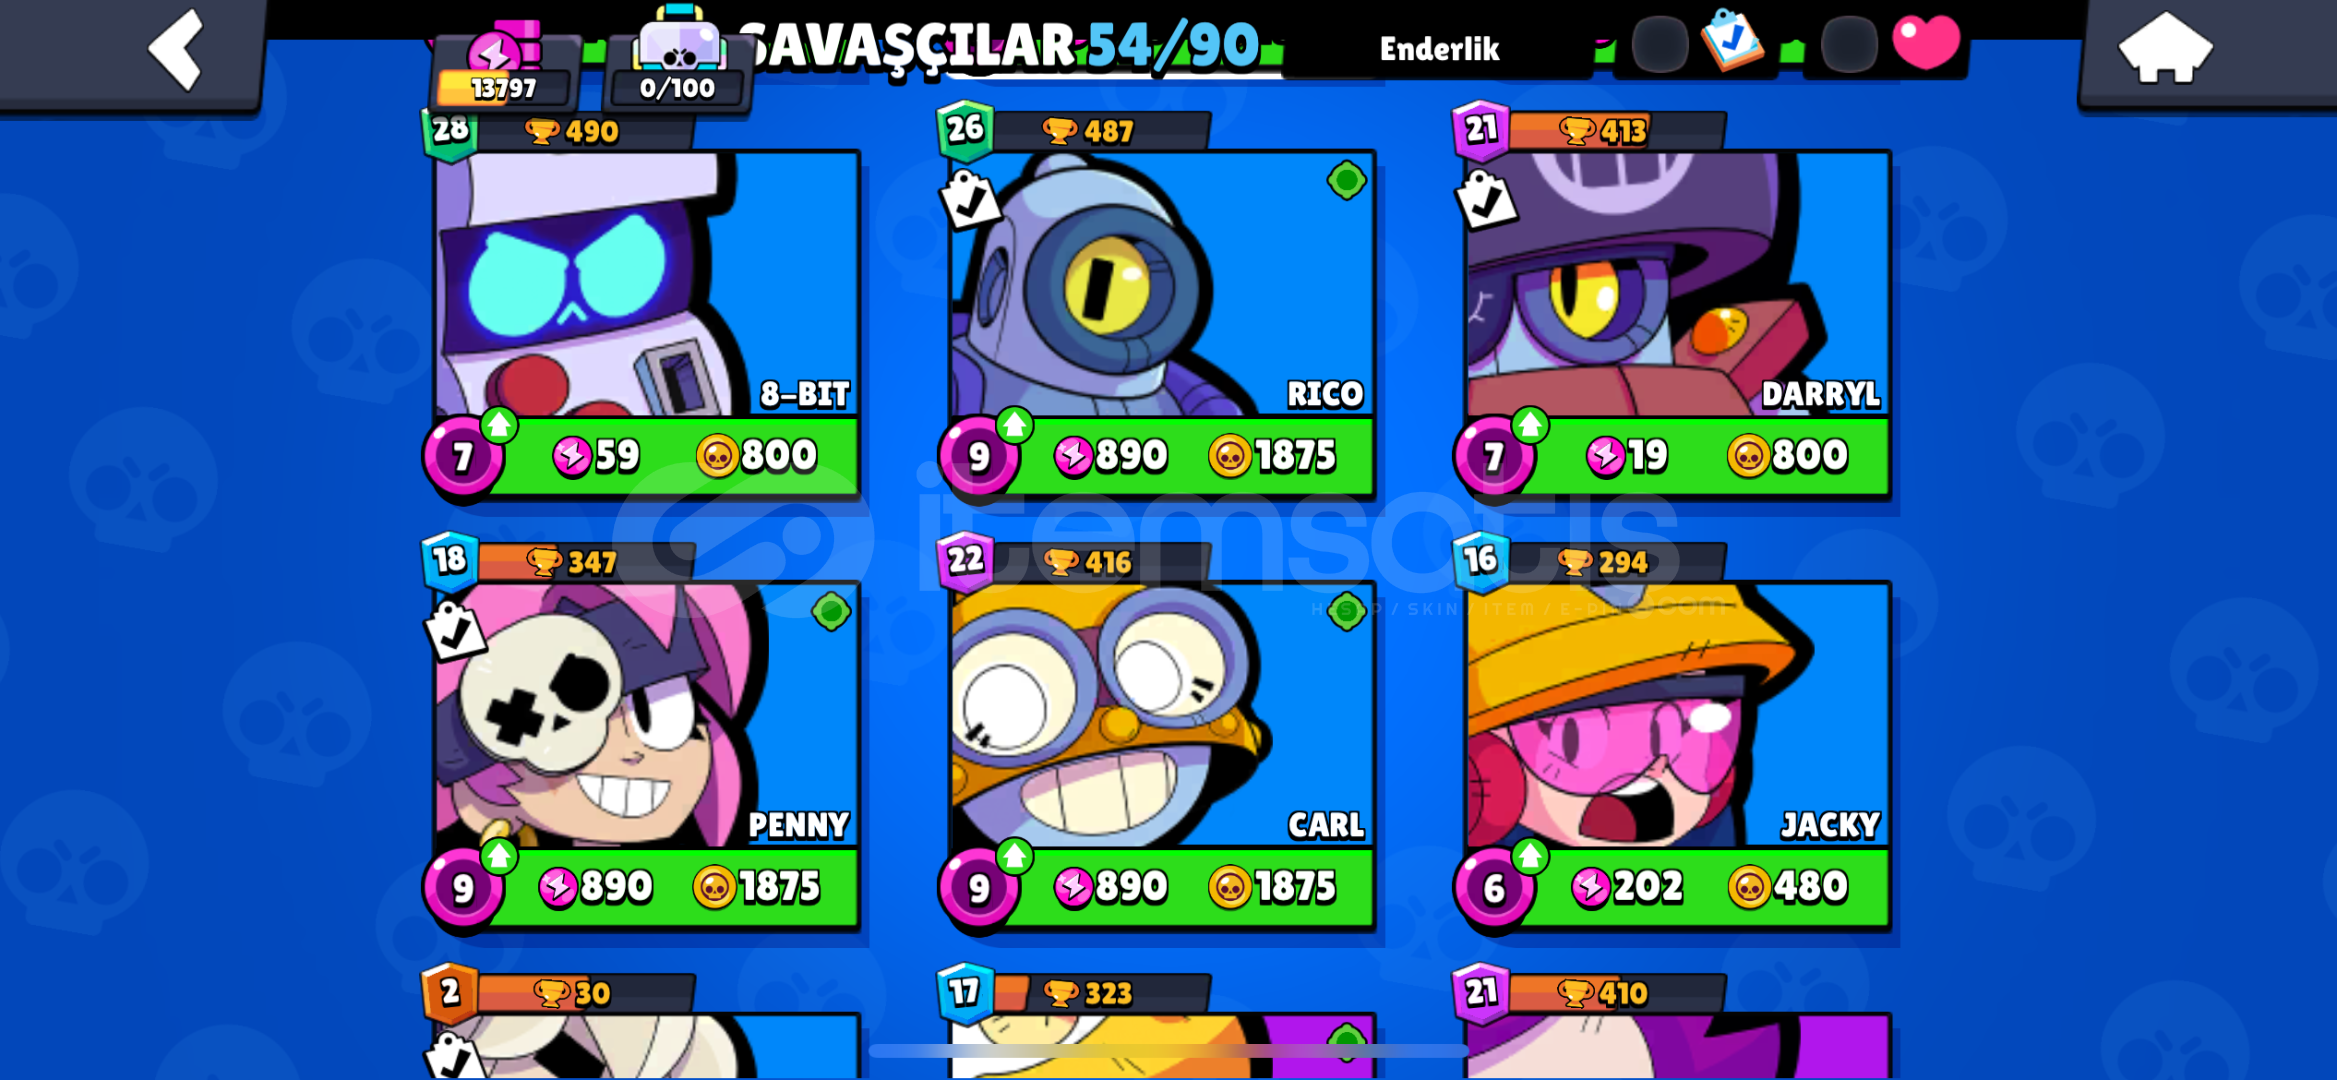
Task: Open the Enderlik sort dropdown
Action: [1439, 48]
